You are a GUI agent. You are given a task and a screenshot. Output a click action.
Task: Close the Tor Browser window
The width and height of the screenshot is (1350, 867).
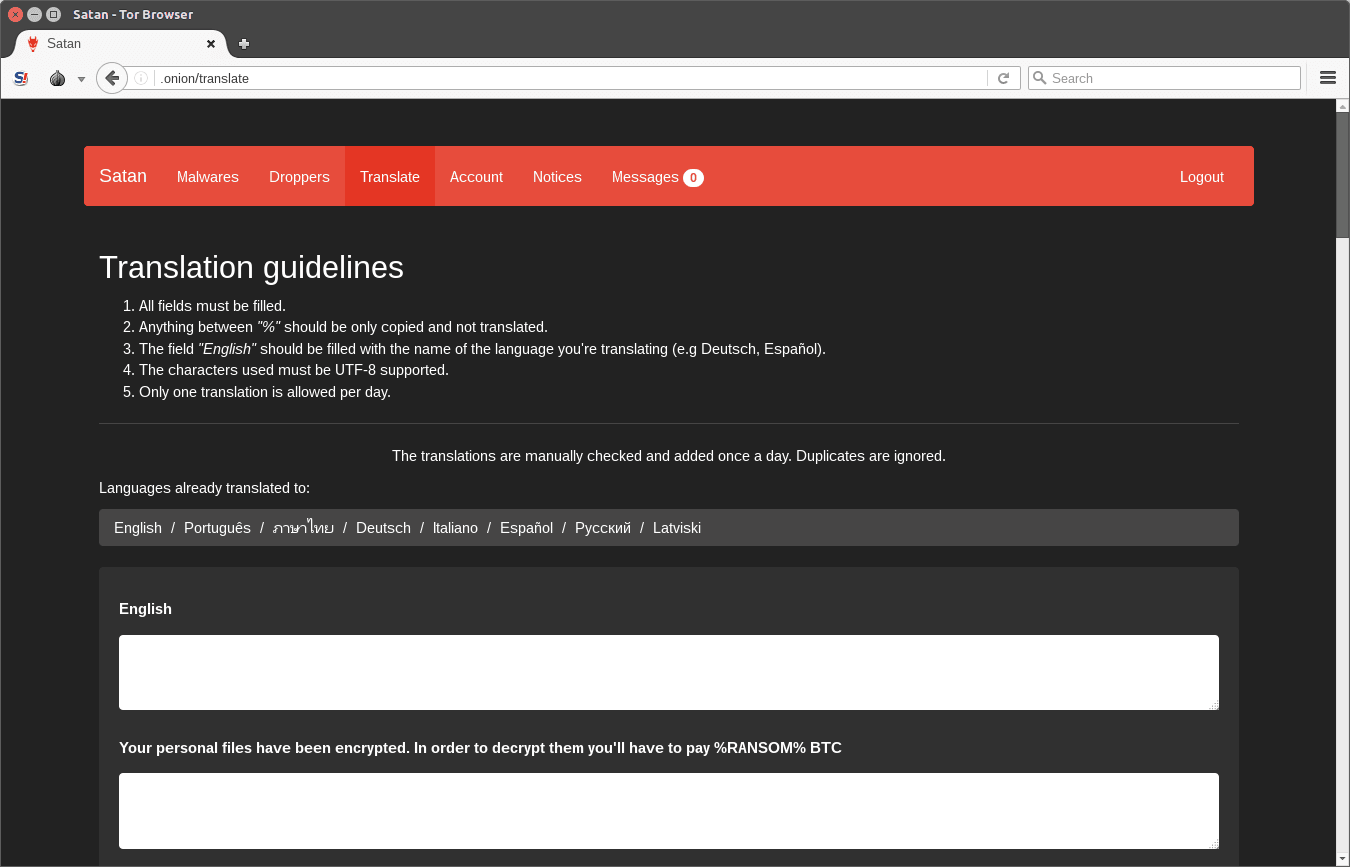coord(15,14)
